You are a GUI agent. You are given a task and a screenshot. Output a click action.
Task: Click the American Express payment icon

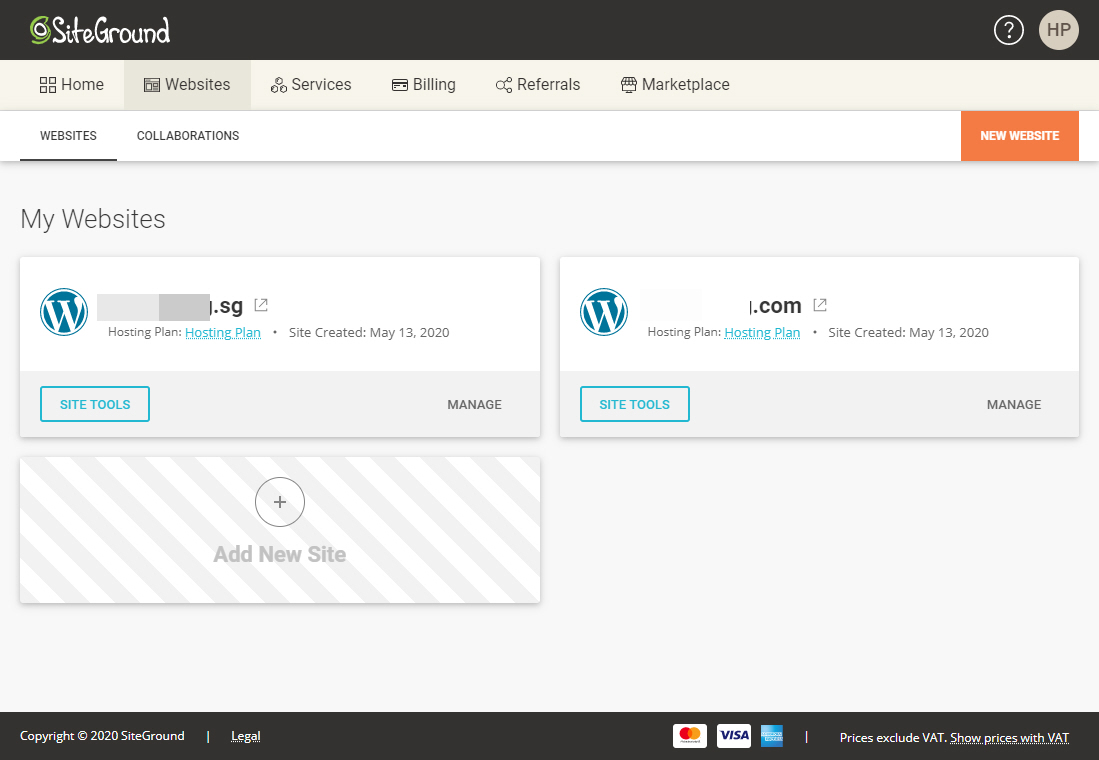(x=772, y=735)
